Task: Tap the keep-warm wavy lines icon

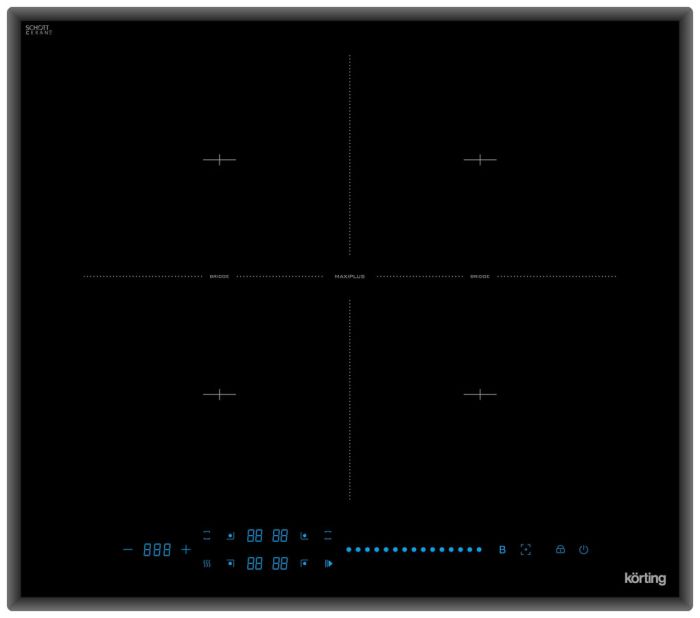Action: click(x=207, y=564)
